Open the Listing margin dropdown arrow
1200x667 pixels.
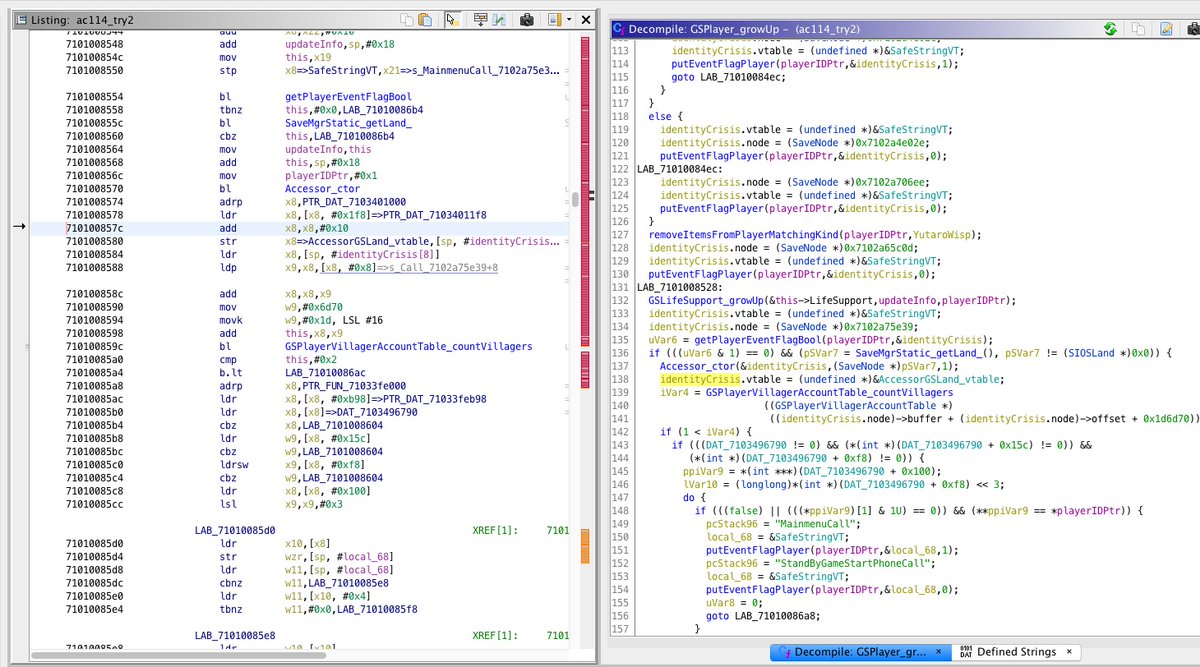tap(568, 19)
